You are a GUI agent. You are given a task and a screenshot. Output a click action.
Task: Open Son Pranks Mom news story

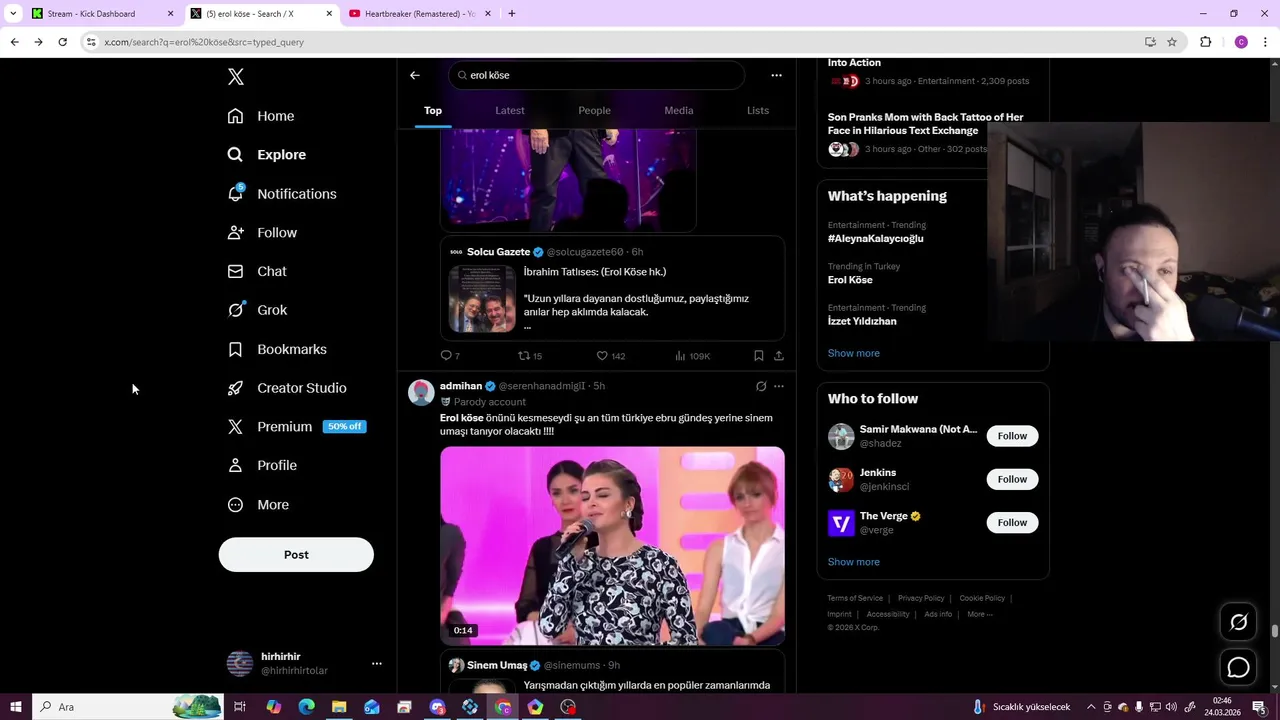pyautogui.click(x=925, y=124)
